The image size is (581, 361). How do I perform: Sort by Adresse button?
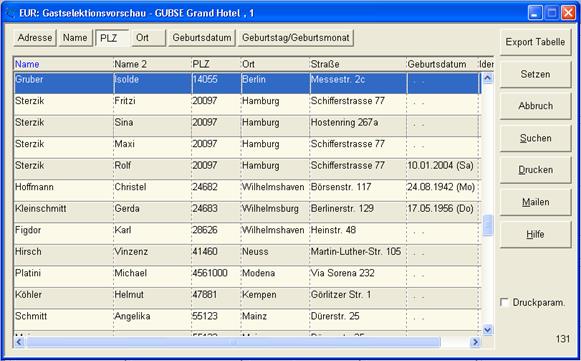tap(35, 38)
